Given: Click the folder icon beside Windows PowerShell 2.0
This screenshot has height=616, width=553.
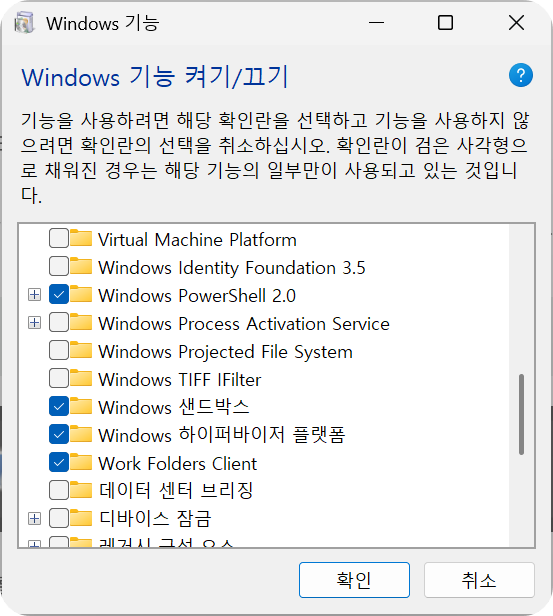Looking at the screenshot, I should pyautogui.click(x=81, y=294).
